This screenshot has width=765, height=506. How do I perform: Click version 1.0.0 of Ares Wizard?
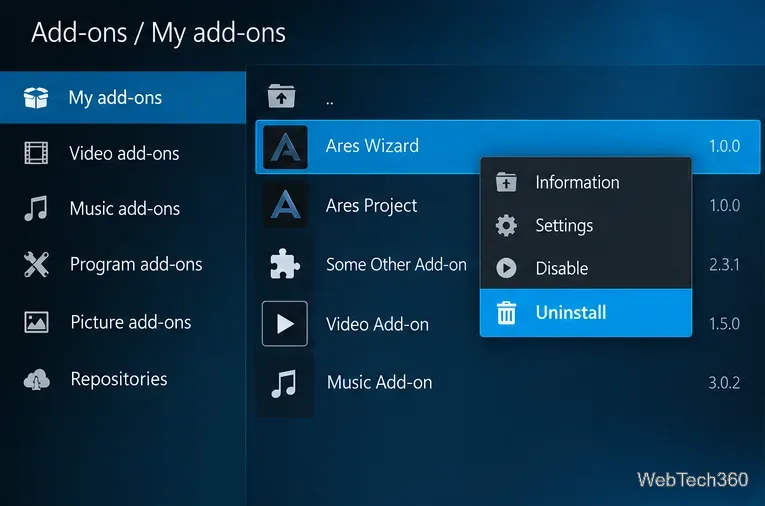(x=725, y=146)
